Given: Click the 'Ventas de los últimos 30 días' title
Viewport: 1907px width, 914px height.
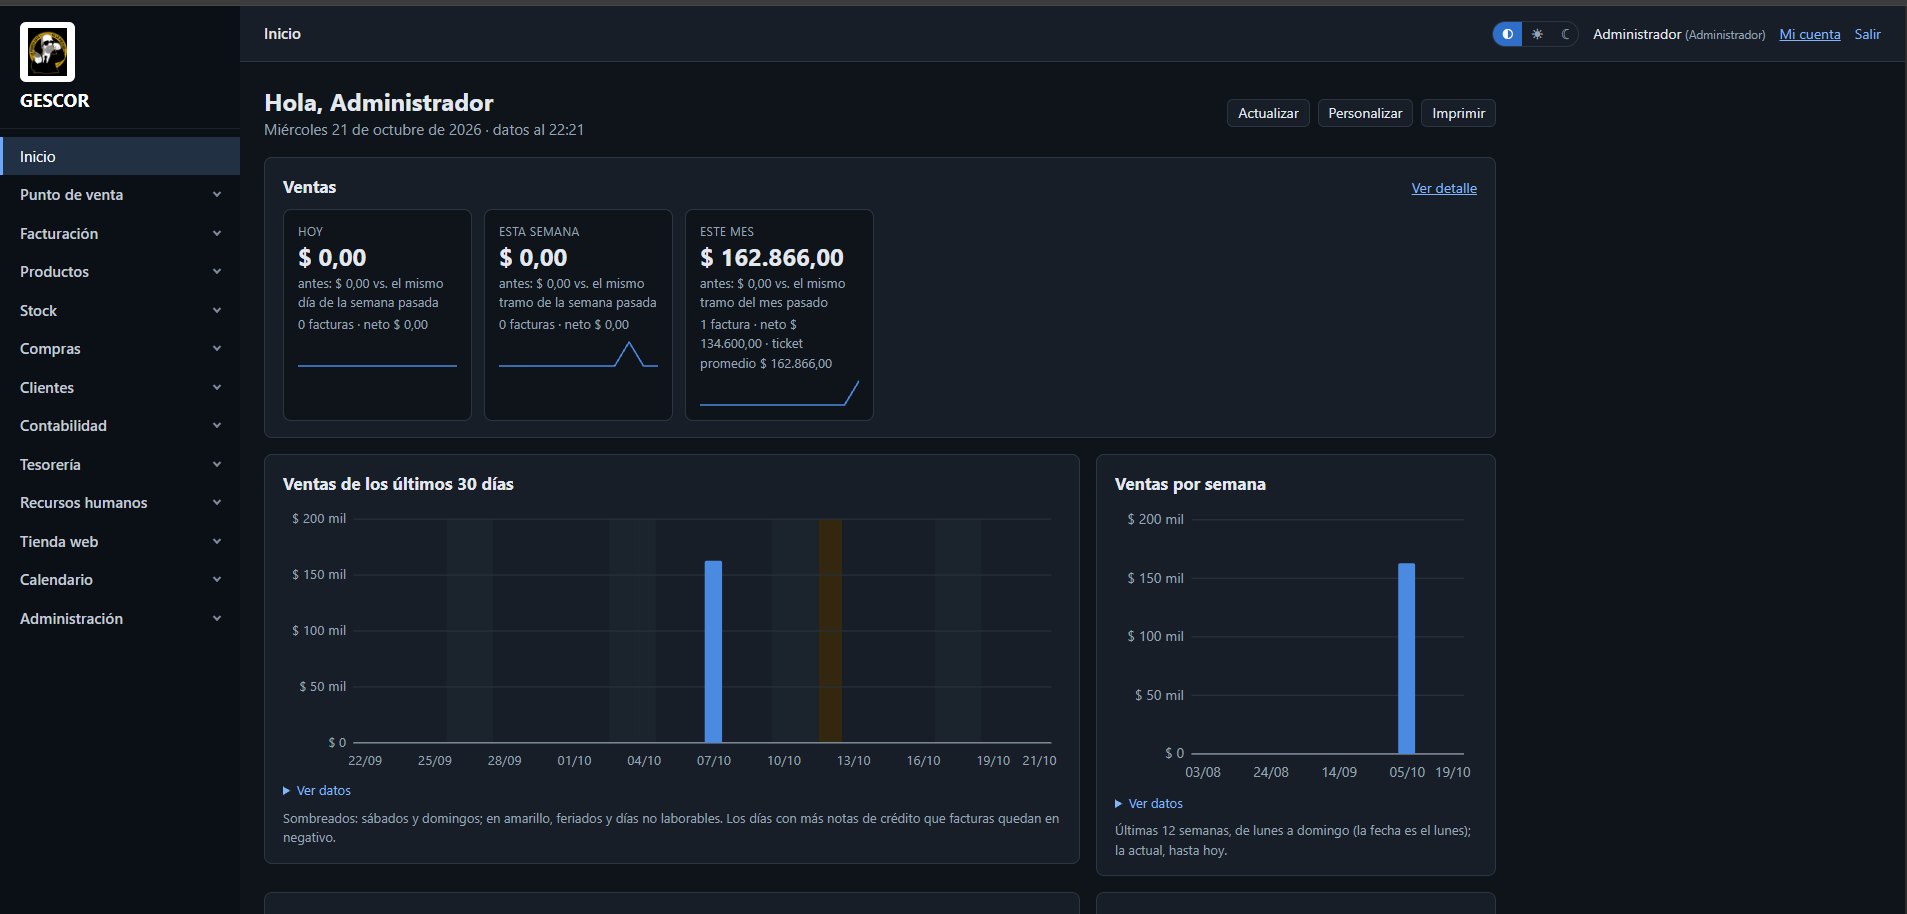Looking at the screenshot, I should [398, 484].
